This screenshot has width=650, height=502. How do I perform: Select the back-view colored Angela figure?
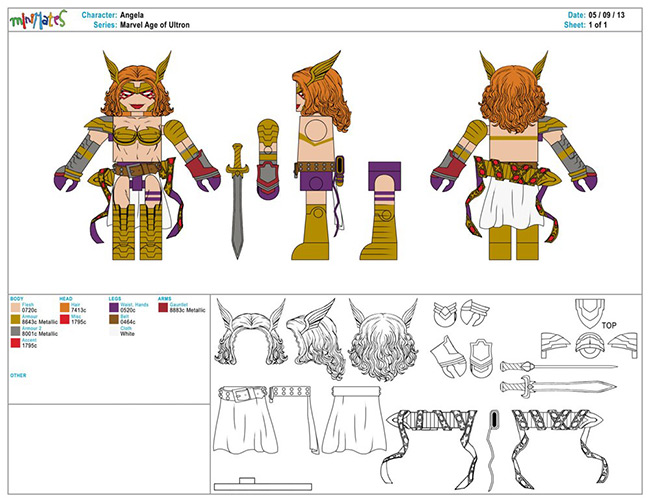point(514,155)
